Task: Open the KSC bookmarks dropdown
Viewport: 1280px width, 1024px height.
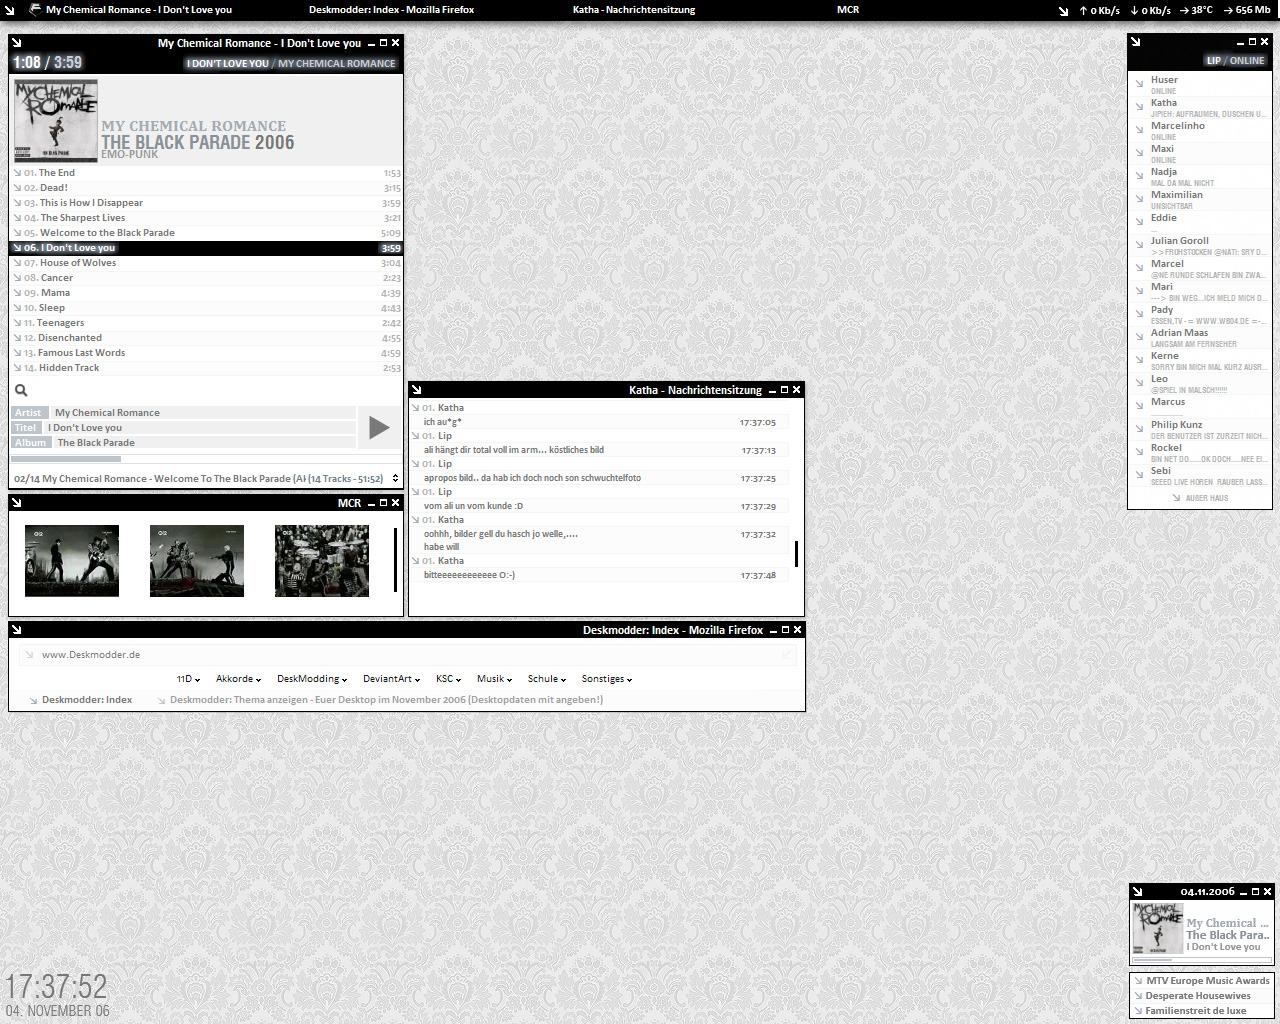Action: pos(448,679)
